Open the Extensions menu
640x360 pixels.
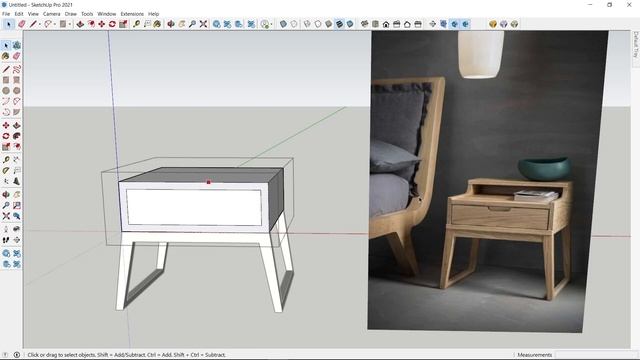(x=132, y=14)
